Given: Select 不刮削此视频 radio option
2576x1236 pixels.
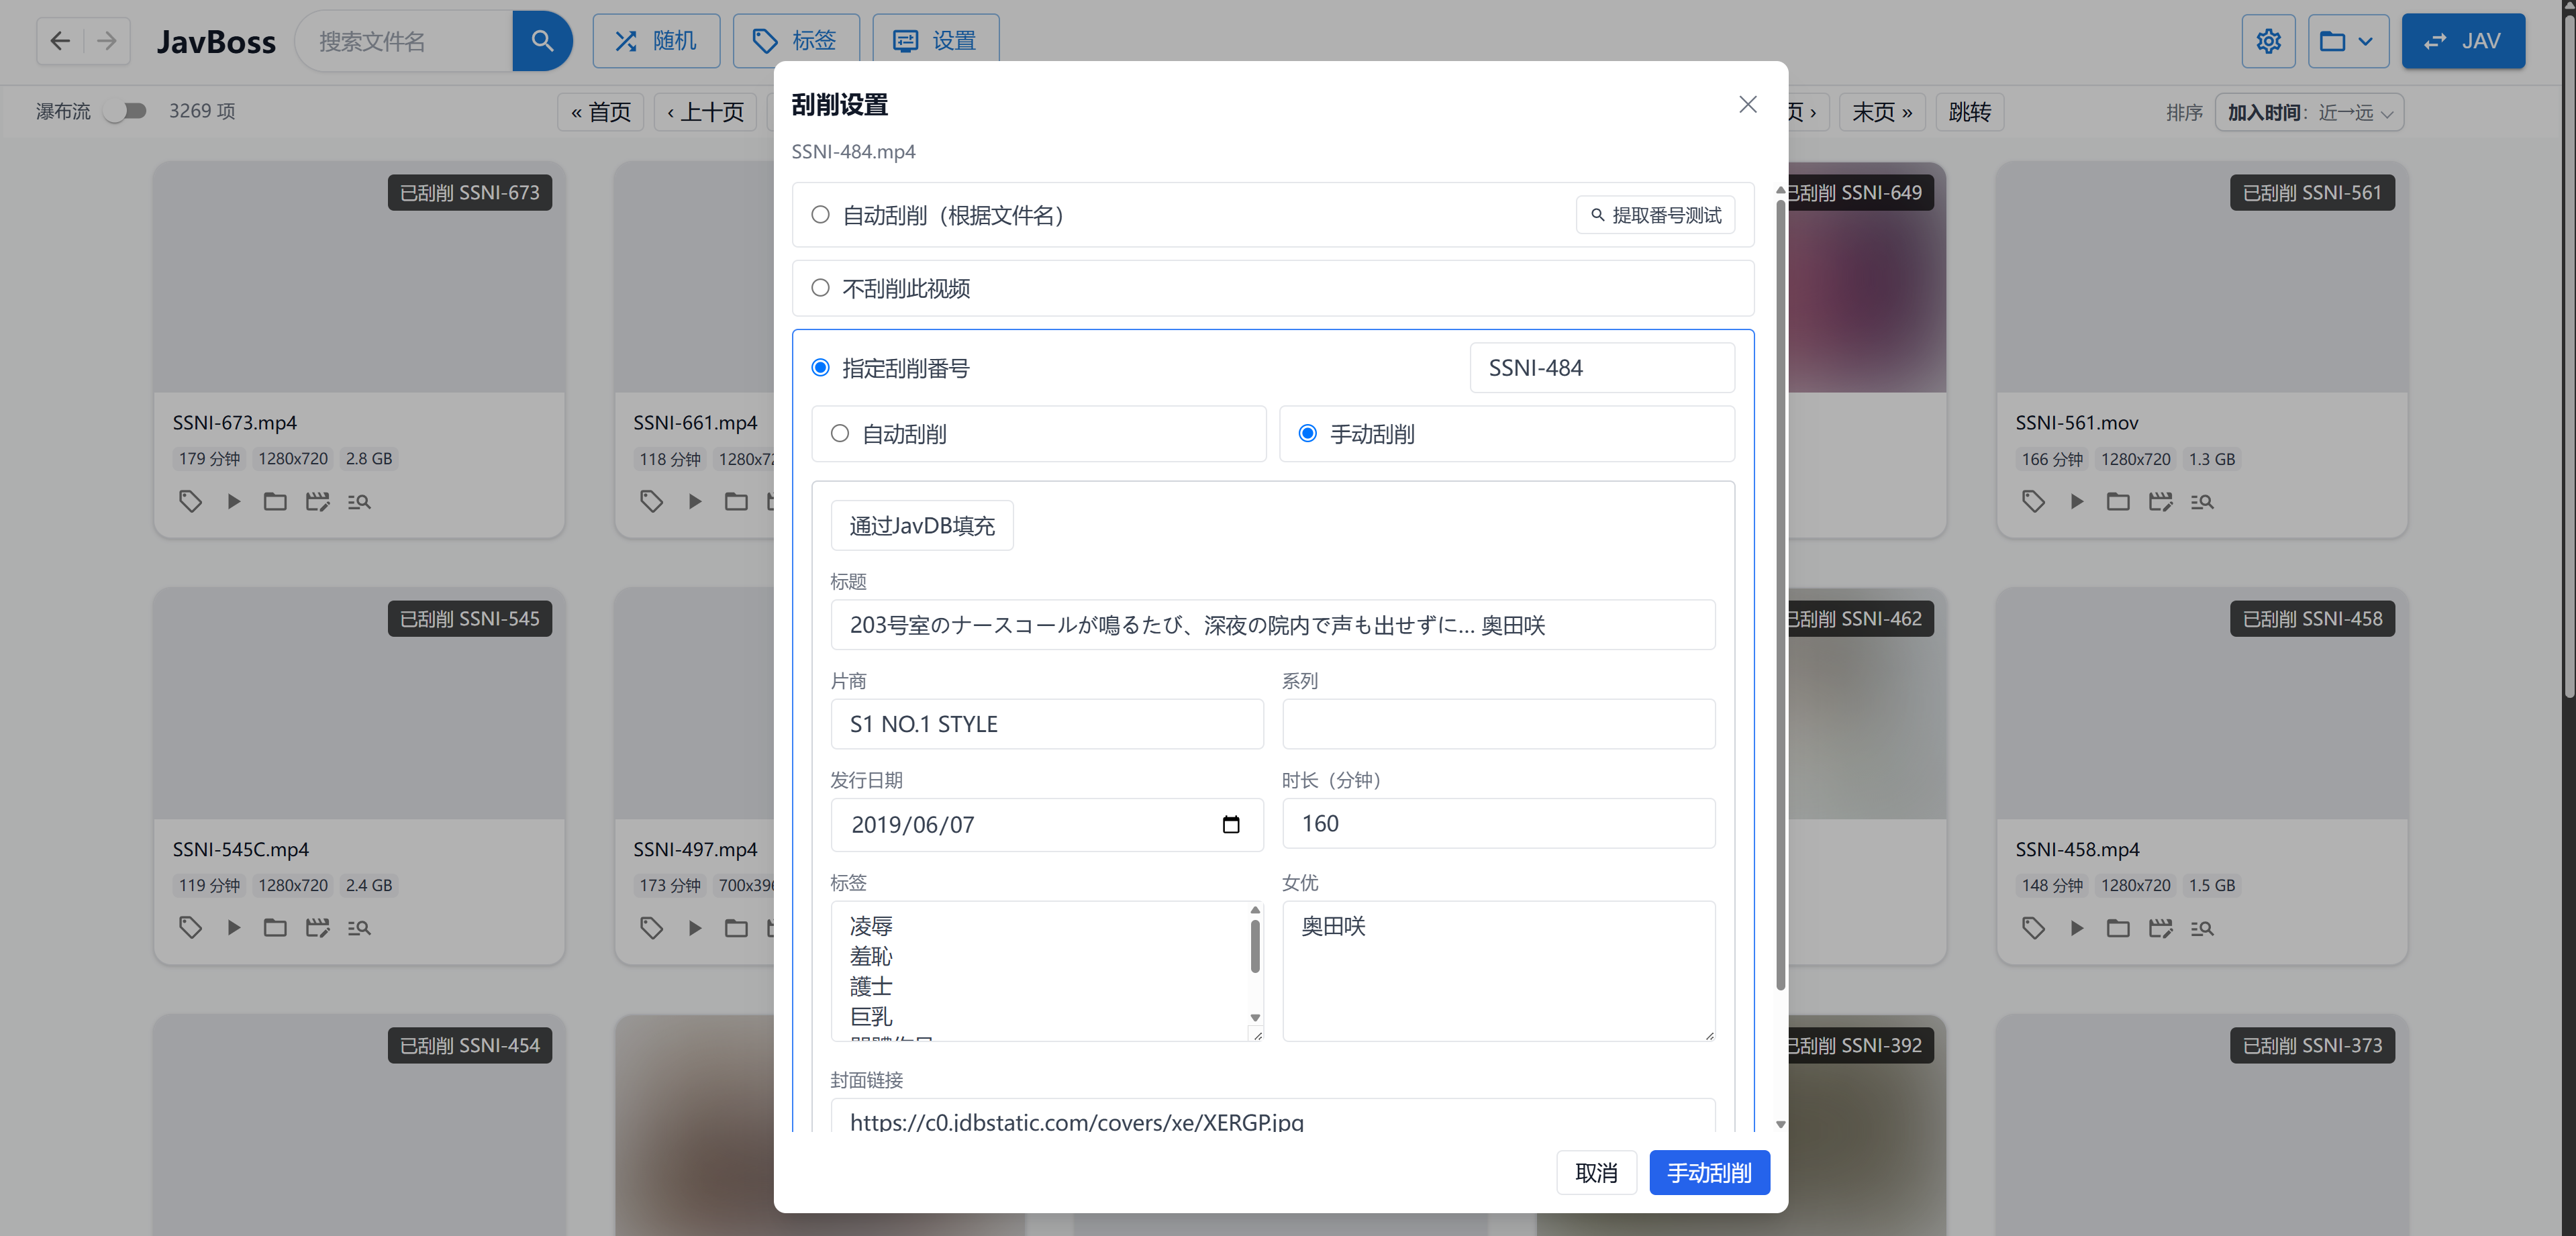Looking at the screenshot, I should pos(820,288).
